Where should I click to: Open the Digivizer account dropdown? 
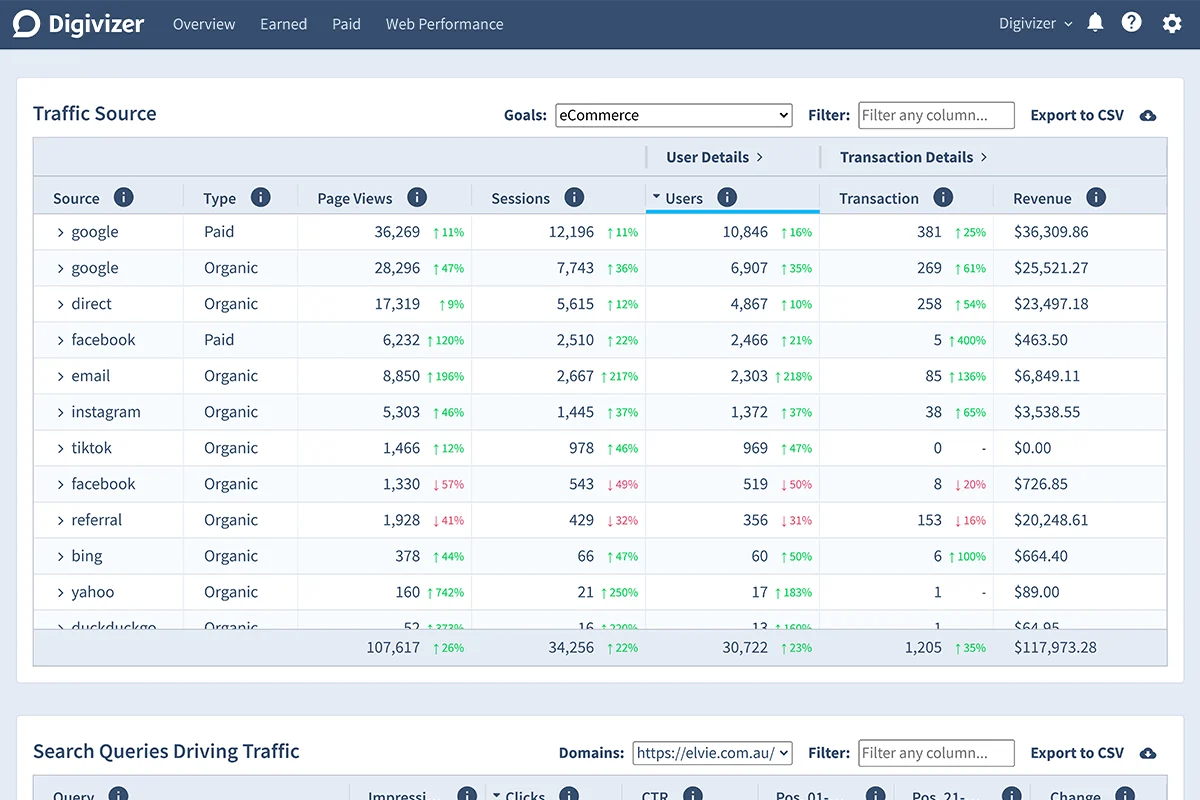click(1036, 23)
